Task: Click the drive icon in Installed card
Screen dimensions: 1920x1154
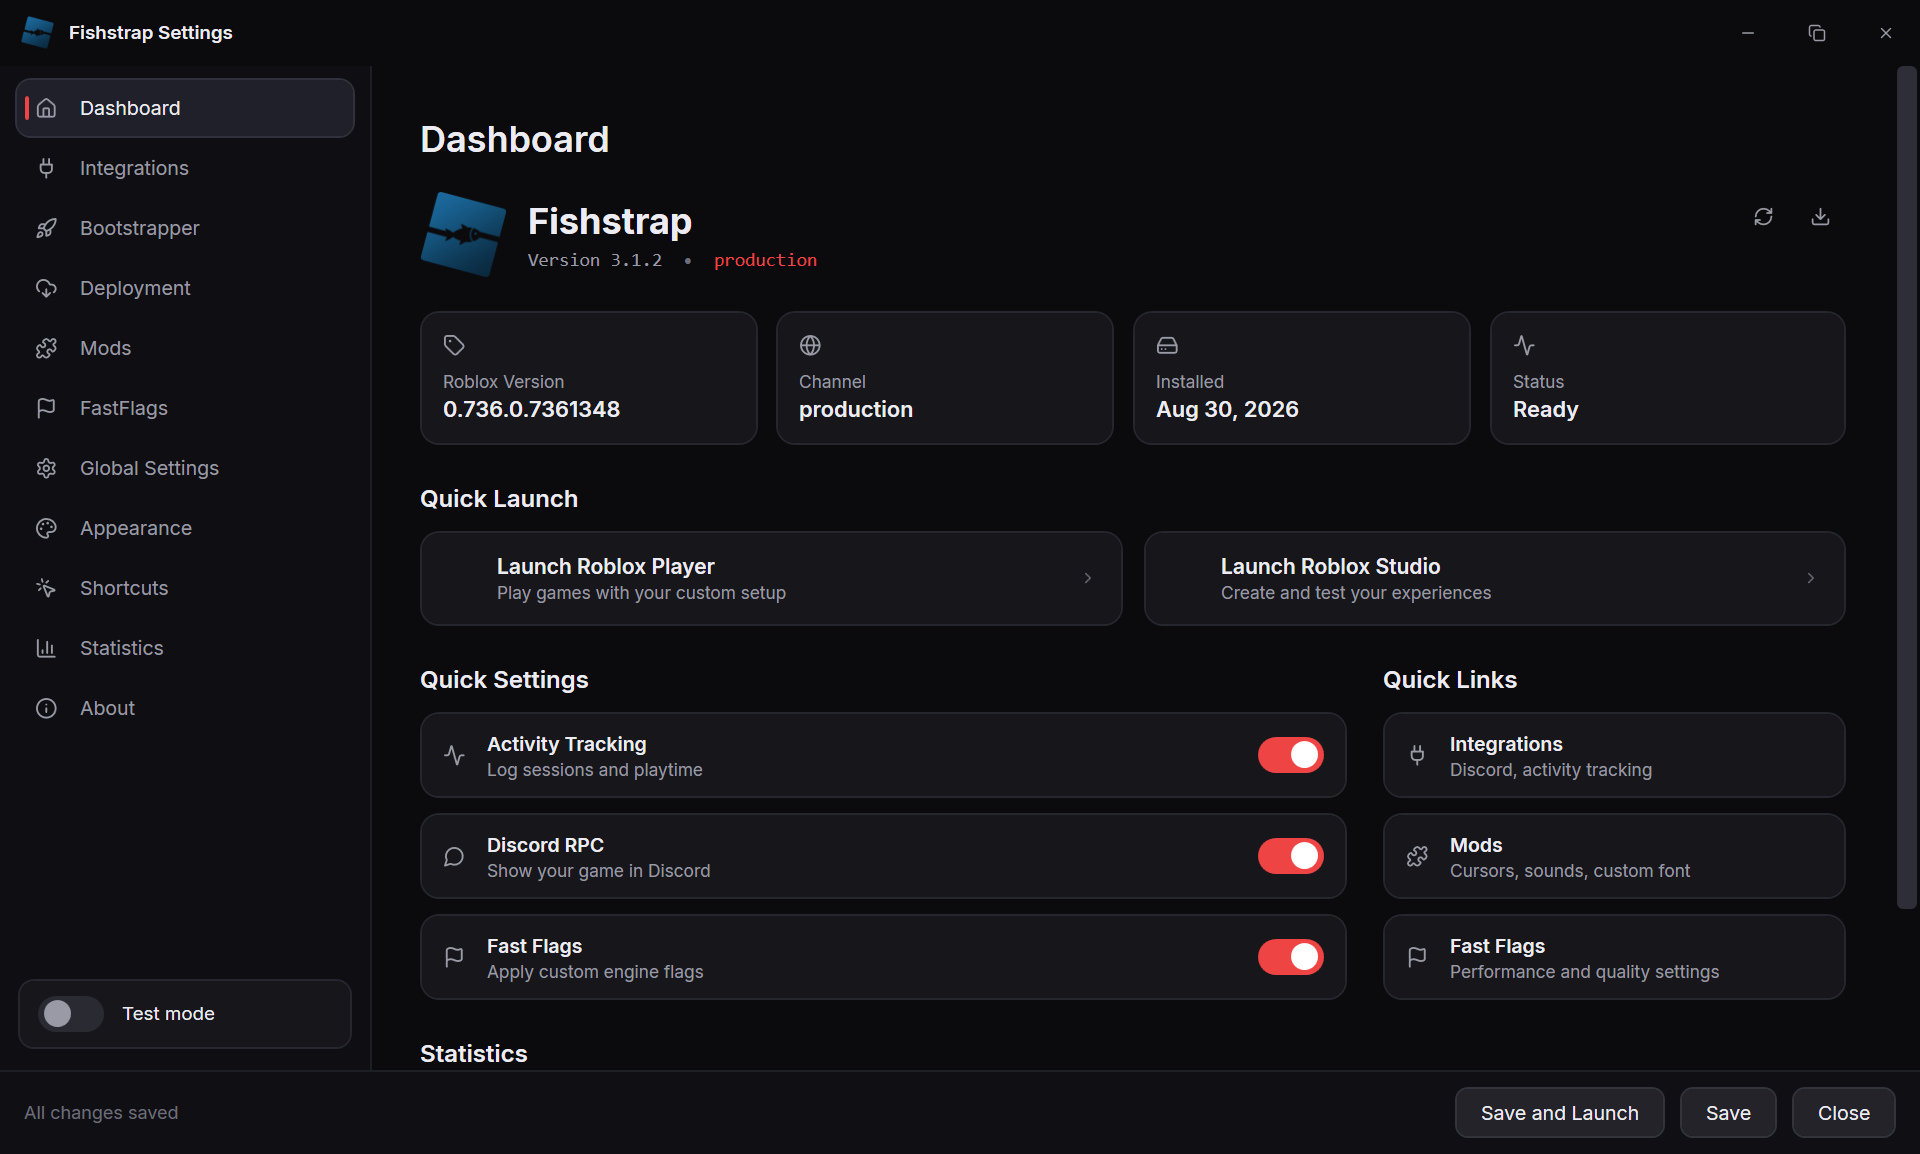Action: tap(1167, 345)
